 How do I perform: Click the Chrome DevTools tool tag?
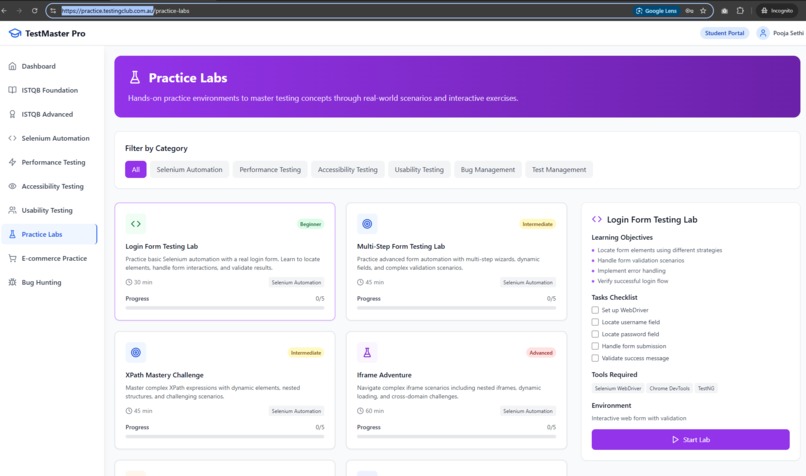pyautogui.click(x=669, y=388)
